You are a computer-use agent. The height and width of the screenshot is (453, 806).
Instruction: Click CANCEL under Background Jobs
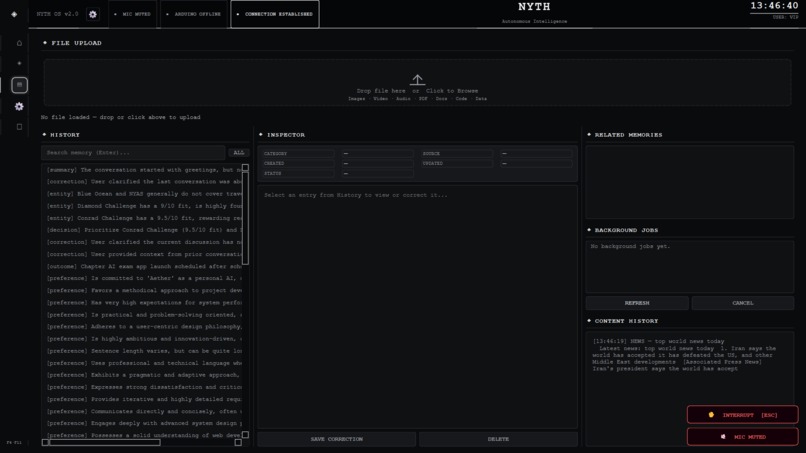pos(743,303)
